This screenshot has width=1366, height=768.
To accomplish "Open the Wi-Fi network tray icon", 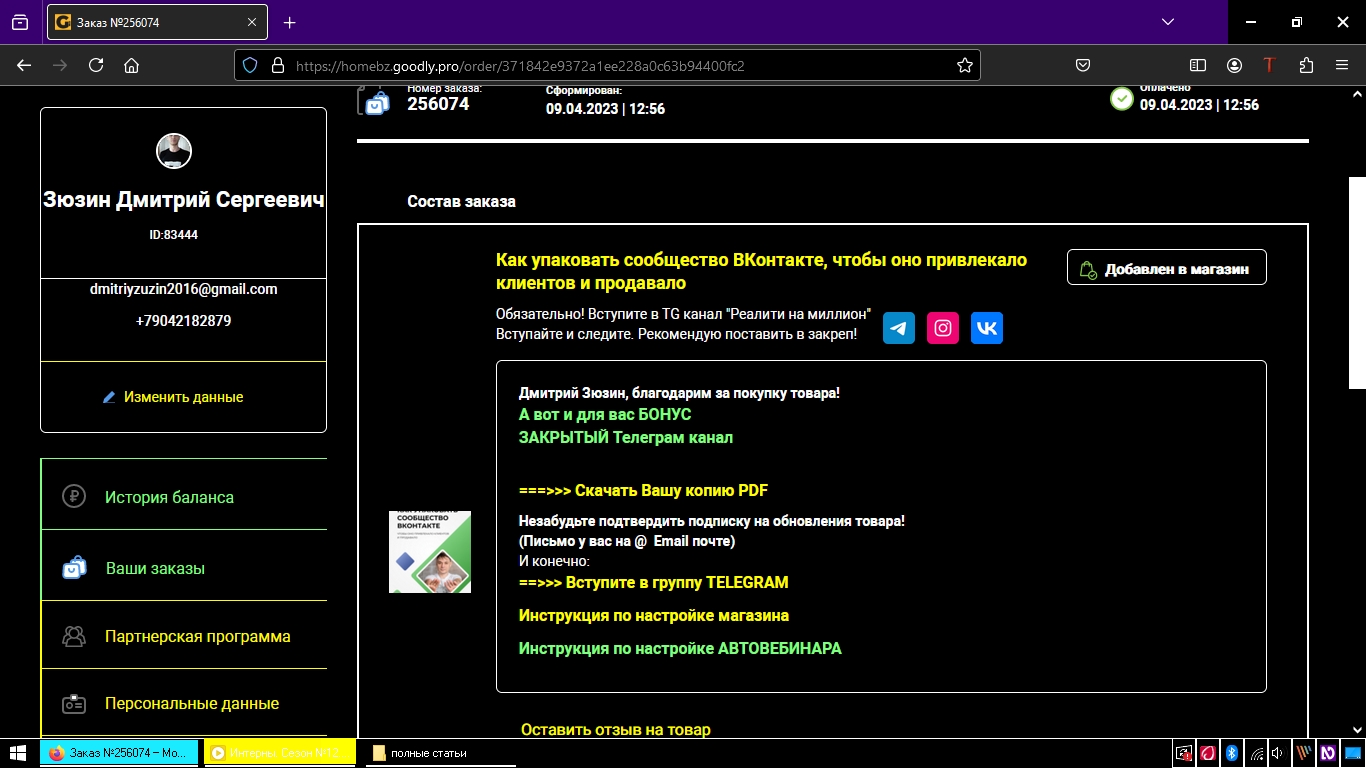I will pos(1256,753).
